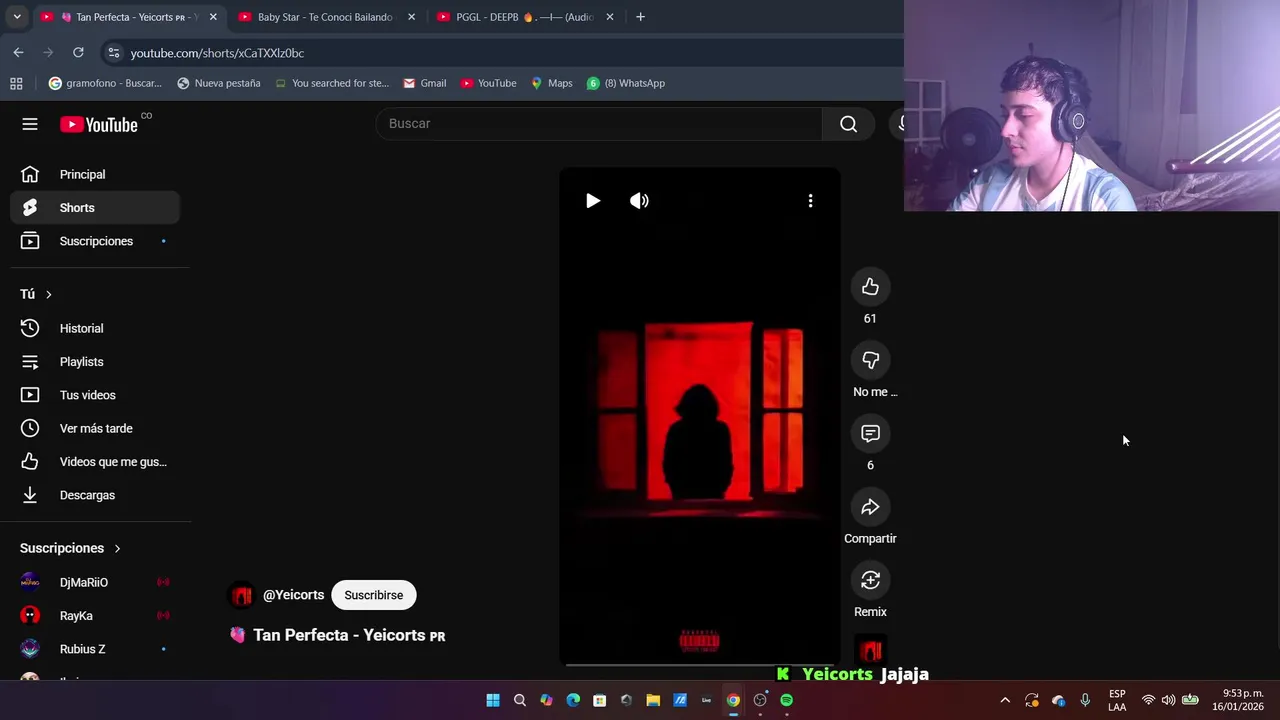Screen dimensions: 1280x720
Task: Click the search magnifier button
Action: [x=848, y=124]
